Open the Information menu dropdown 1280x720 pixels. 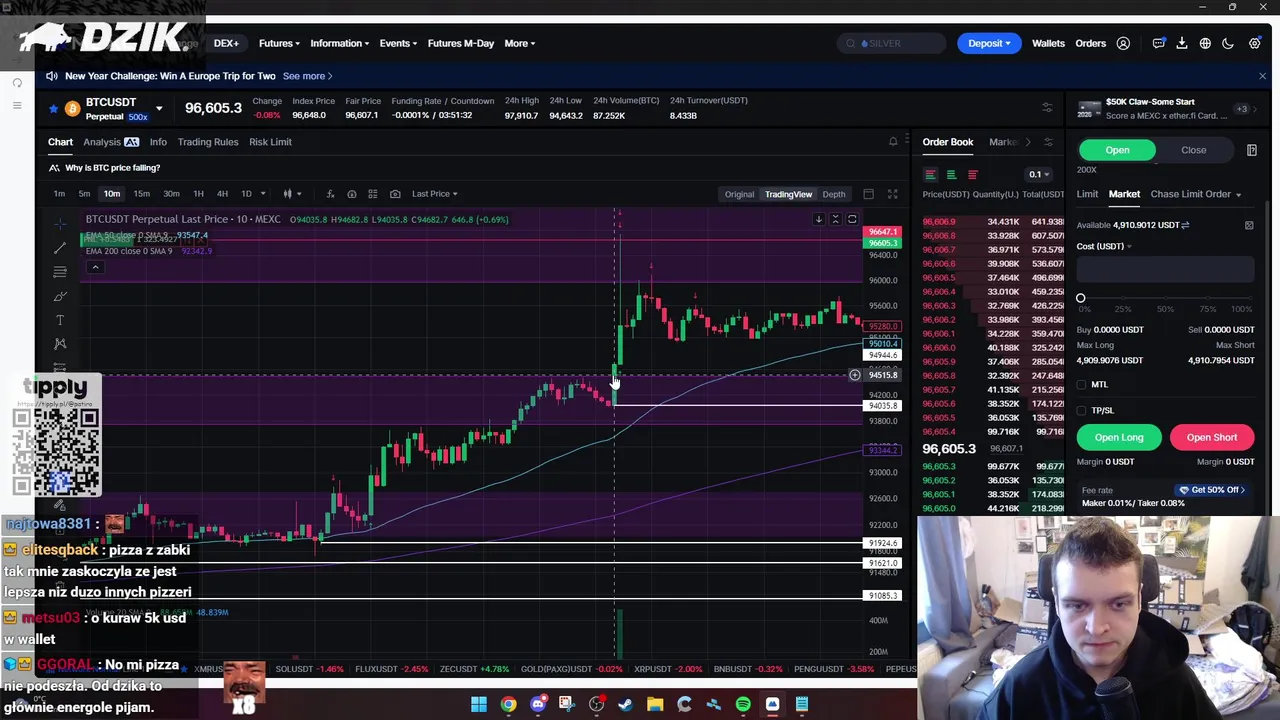pos(339,43)
